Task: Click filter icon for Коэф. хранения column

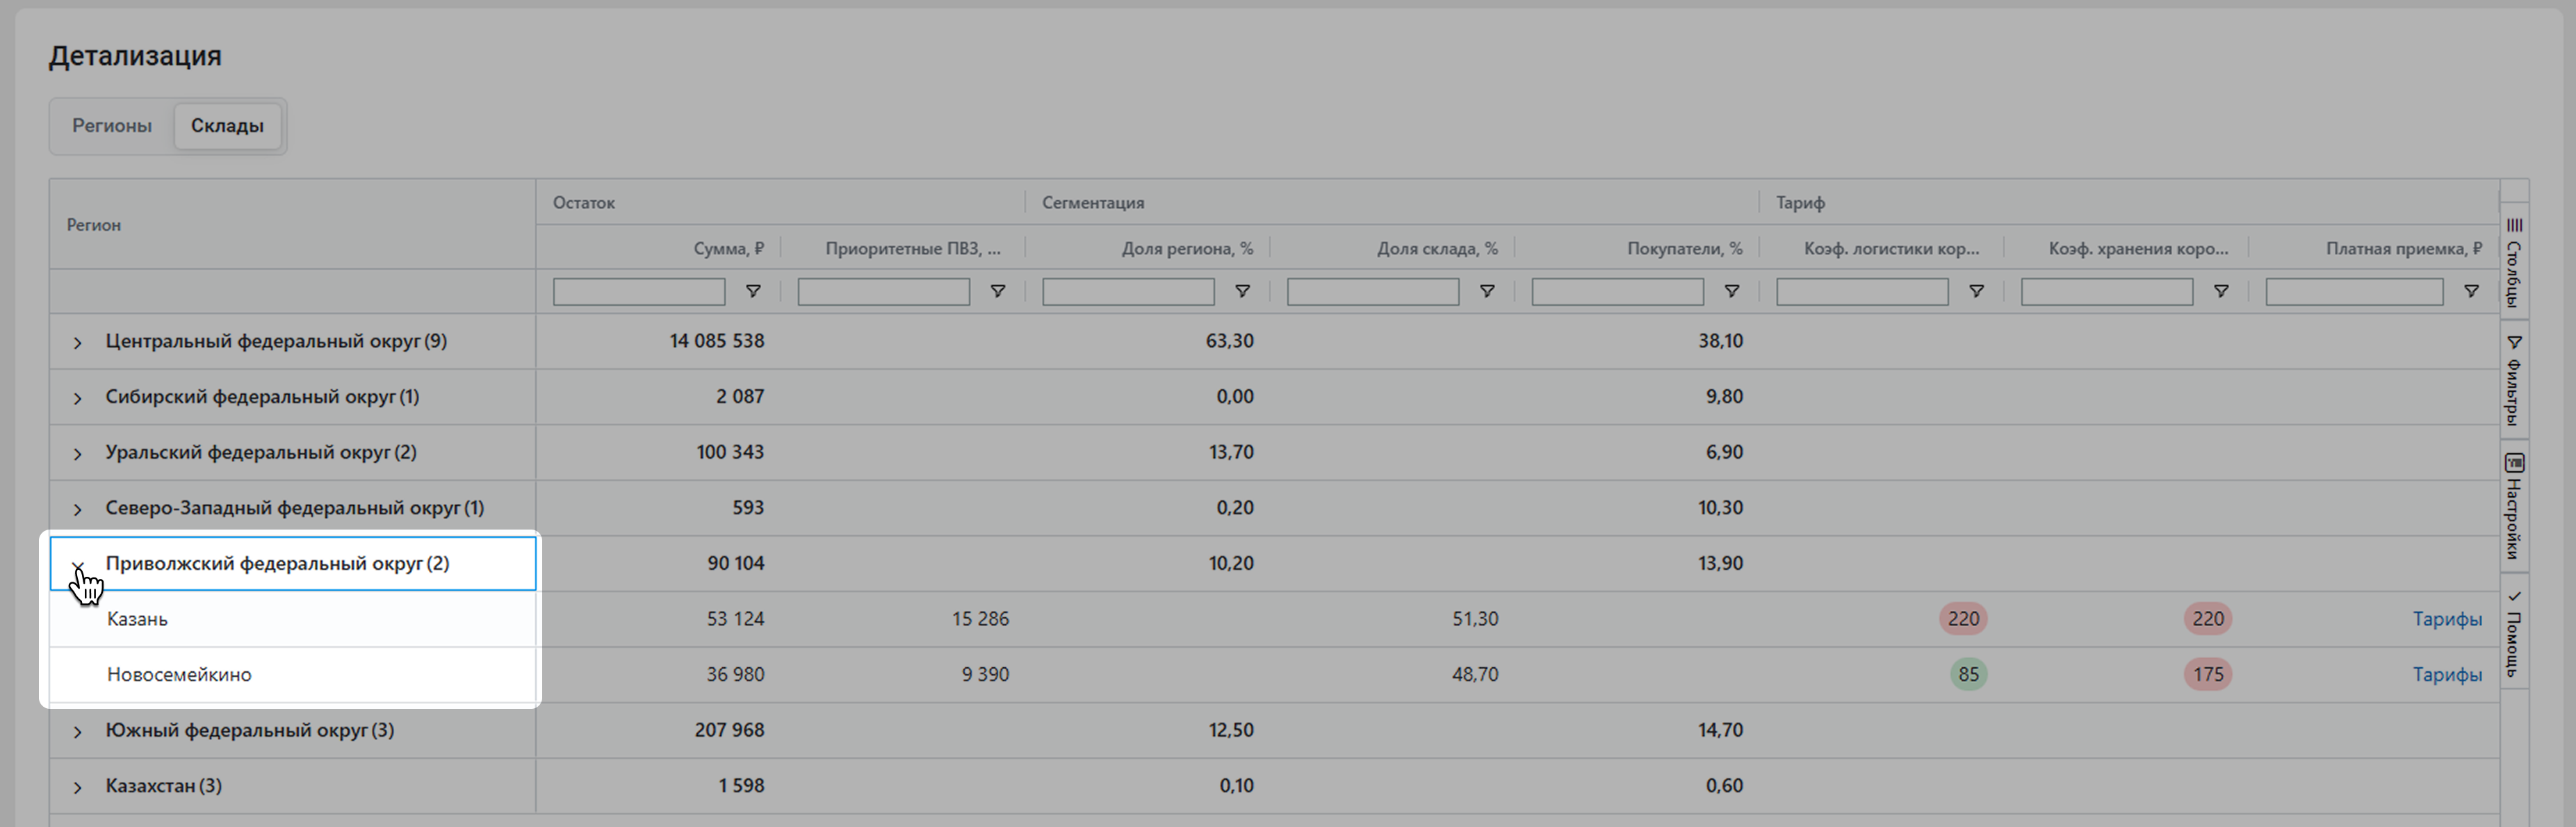Action: pyautogui.click(x=2220, y=291)
